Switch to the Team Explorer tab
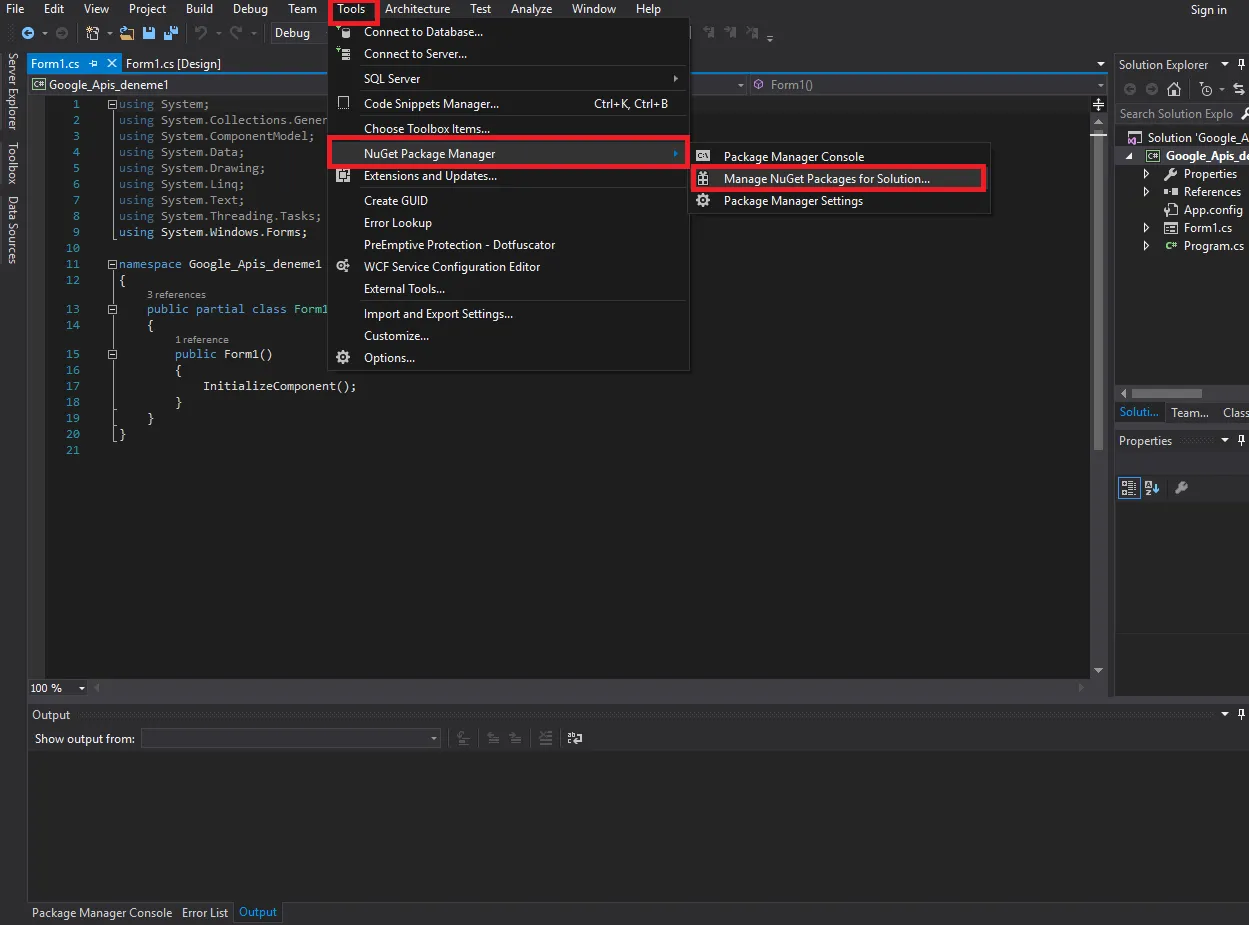Viewport: 1249px width, 925px height. point(1190,413)
